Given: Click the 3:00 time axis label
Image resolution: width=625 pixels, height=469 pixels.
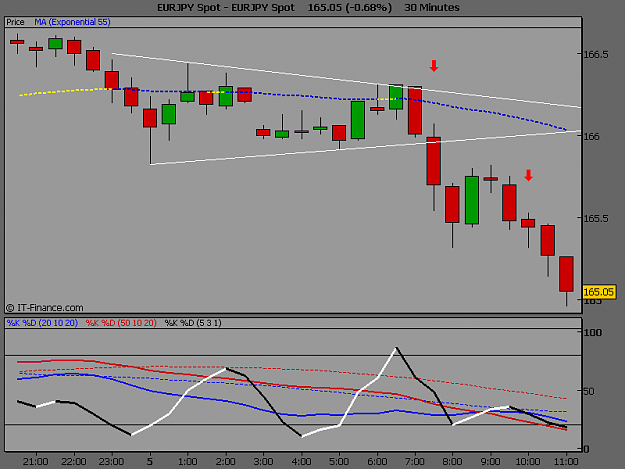Looking at the screenshot, I should tap(263, 461).
